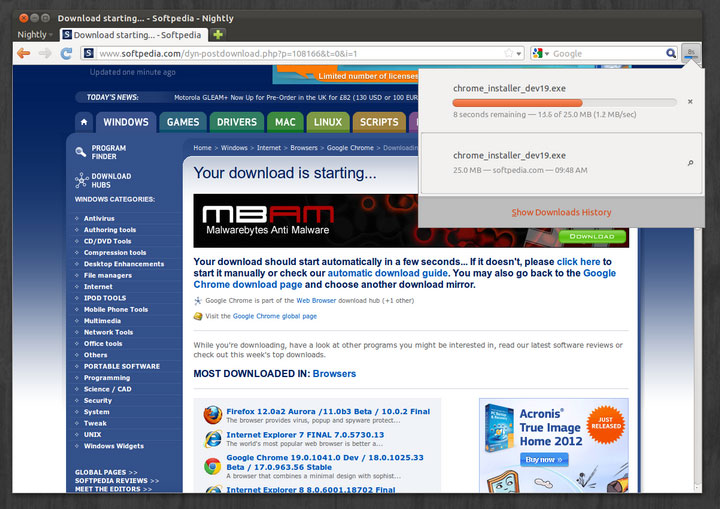Visit the Google Chrome global page link
720x509 pixels.
275,316
